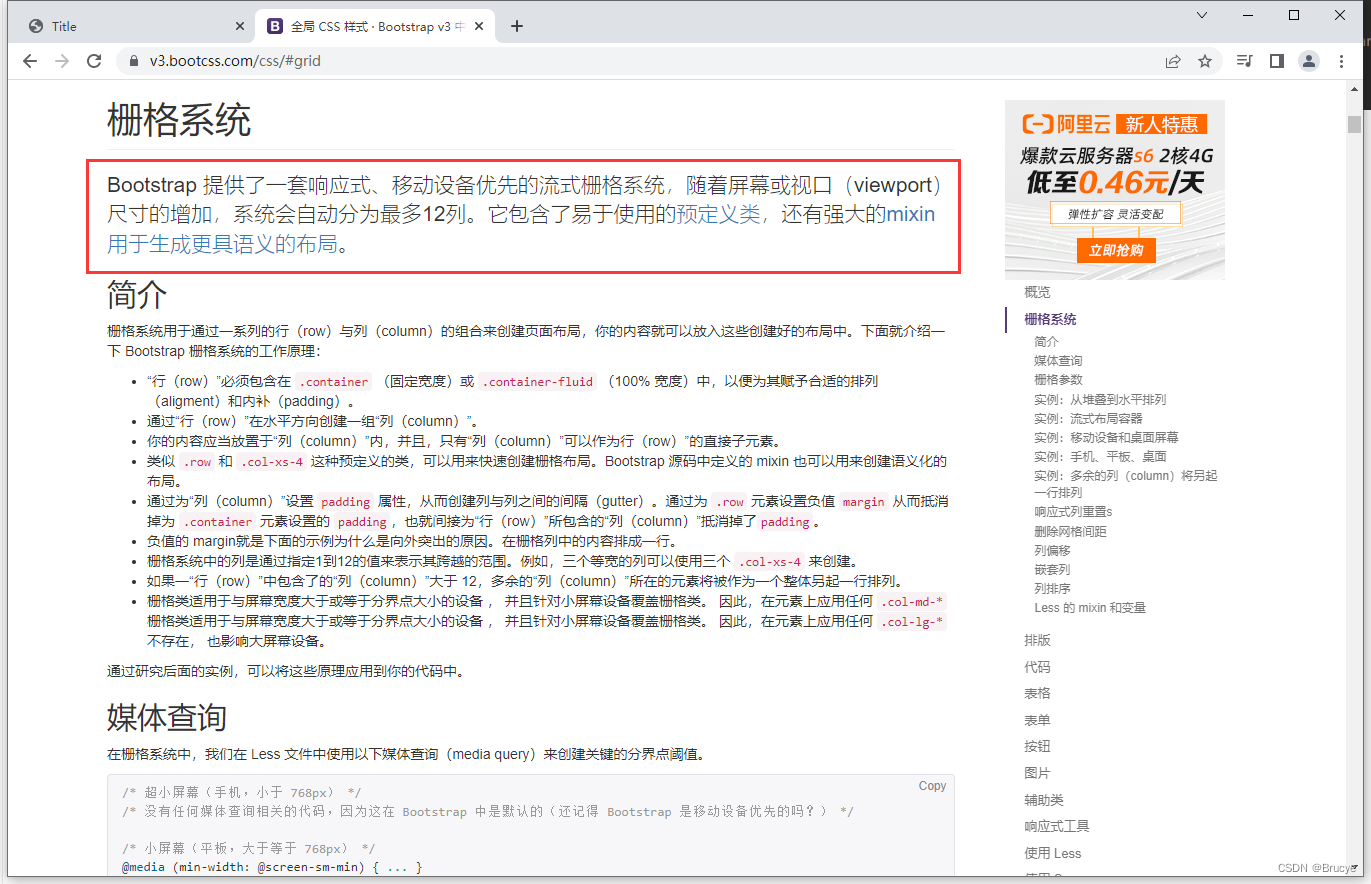Viewport: 1371px width, 884px height.
Task: Click 立即抢购 button in Aliyun ad
Action: click(x=1116, y=250)
